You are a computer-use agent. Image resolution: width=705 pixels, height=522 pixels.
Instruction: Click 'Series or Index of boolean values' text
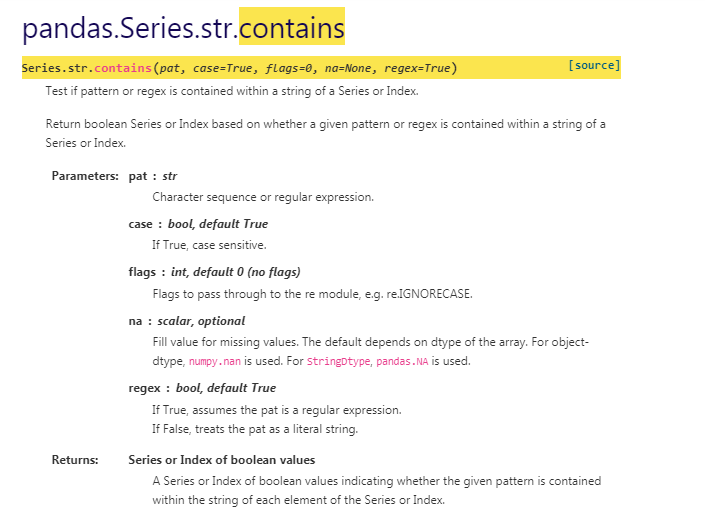[x=222, y=460]
